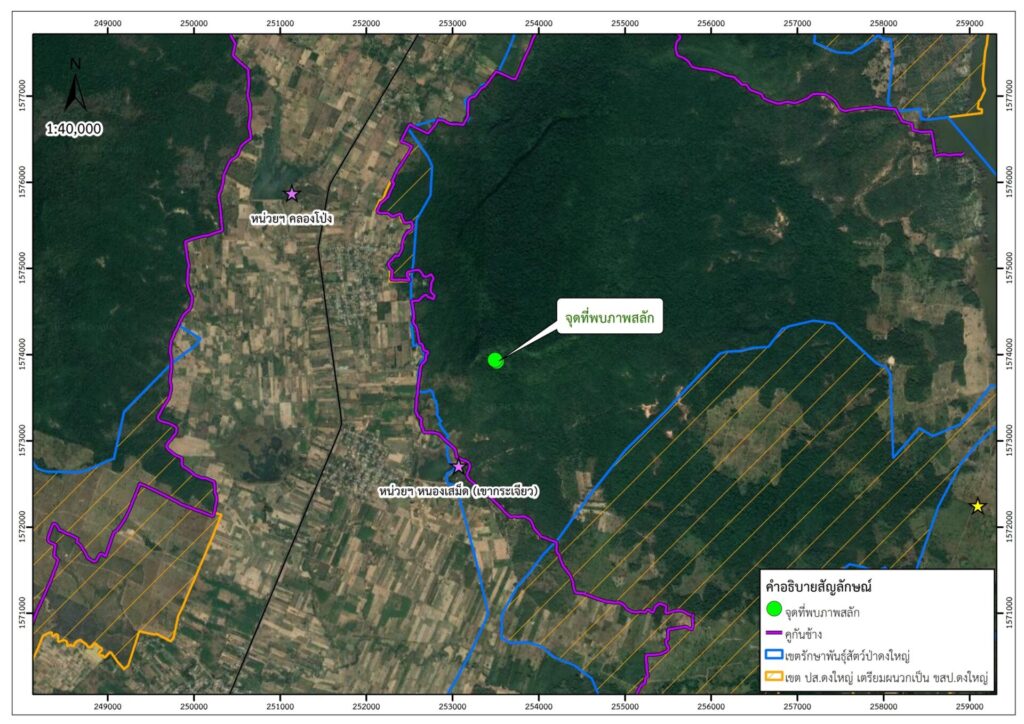Click the yellow star marker on the map

[x=978, y=506]
